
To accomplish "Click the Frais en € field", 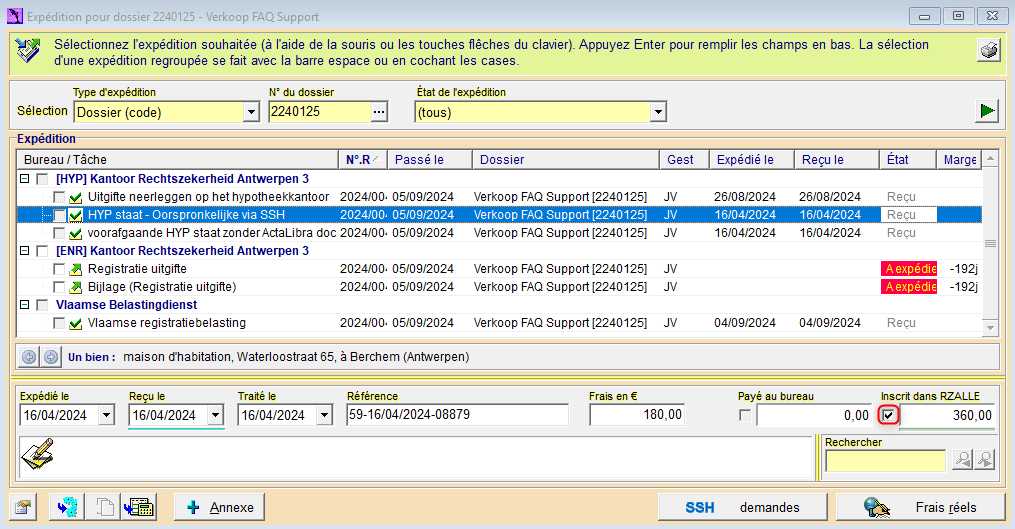I will coord(637,414).
